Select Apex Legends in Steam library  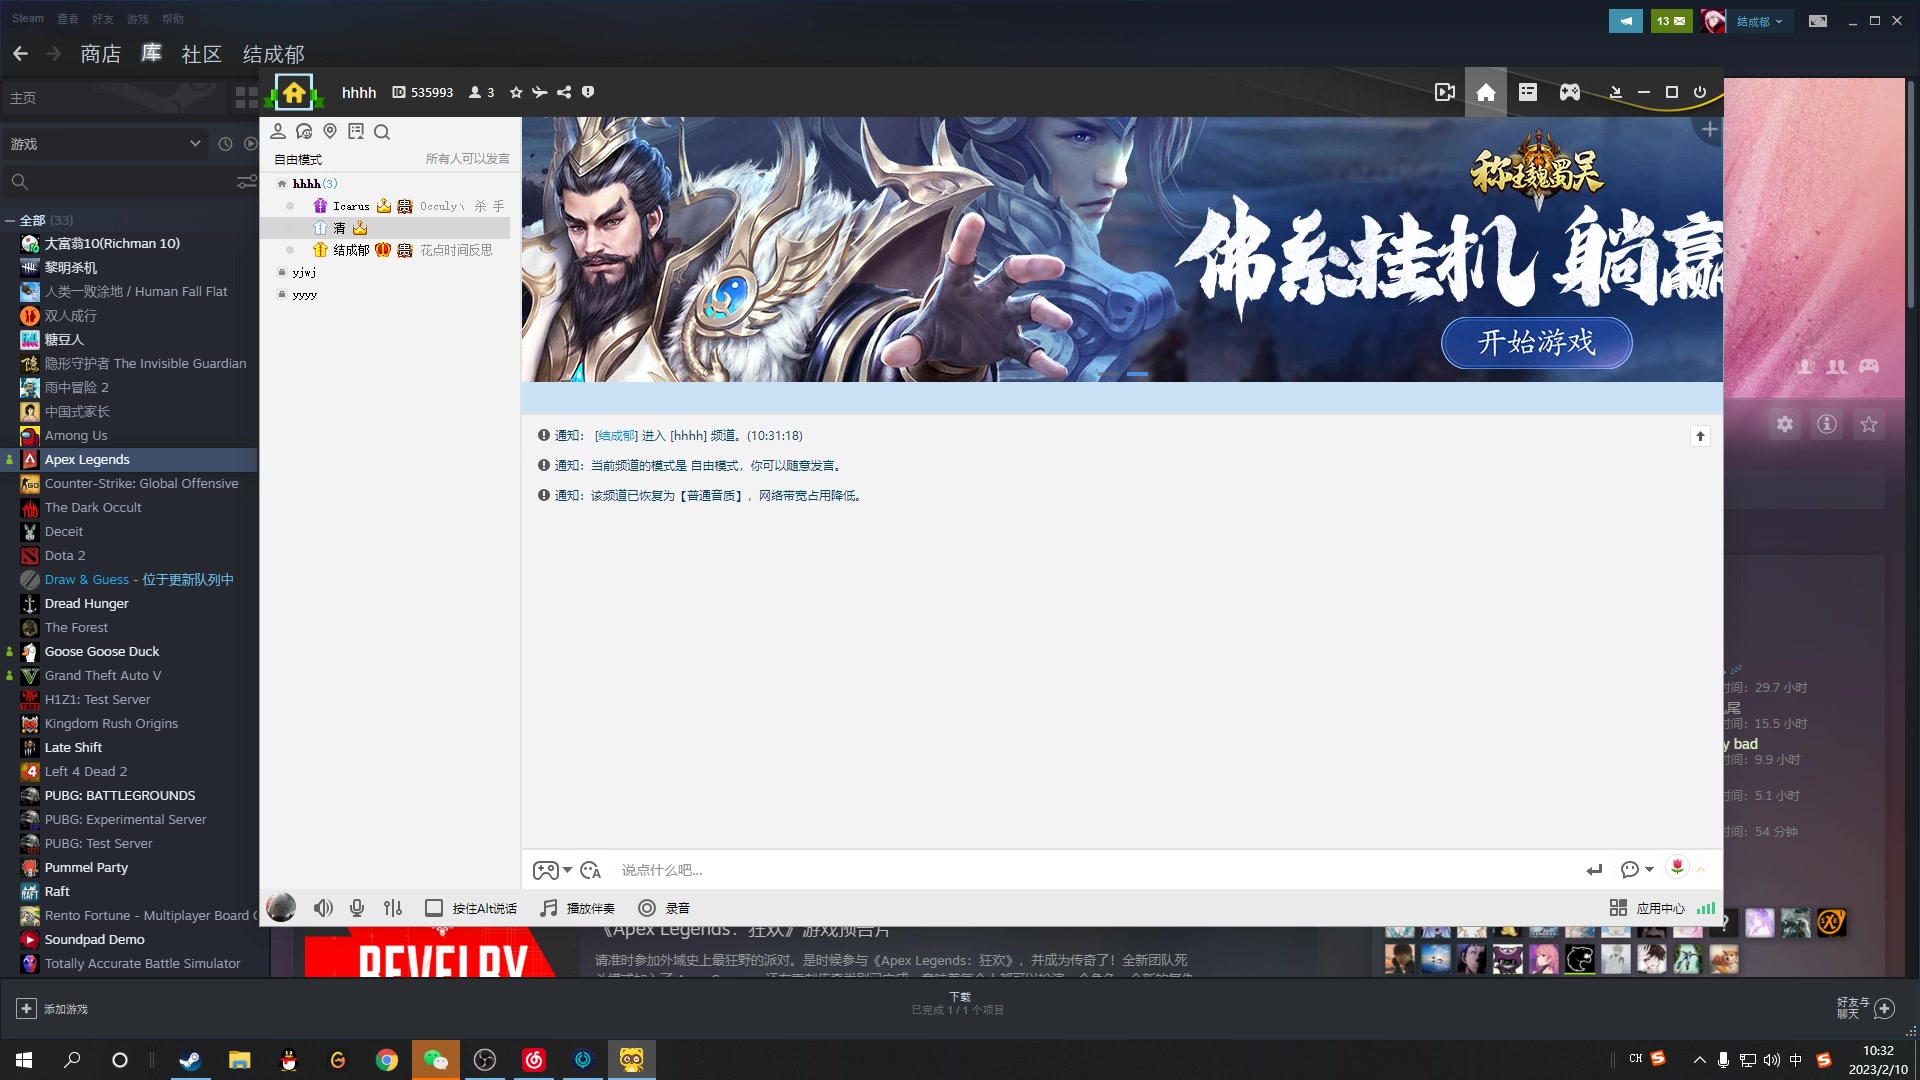click(129, 459)
